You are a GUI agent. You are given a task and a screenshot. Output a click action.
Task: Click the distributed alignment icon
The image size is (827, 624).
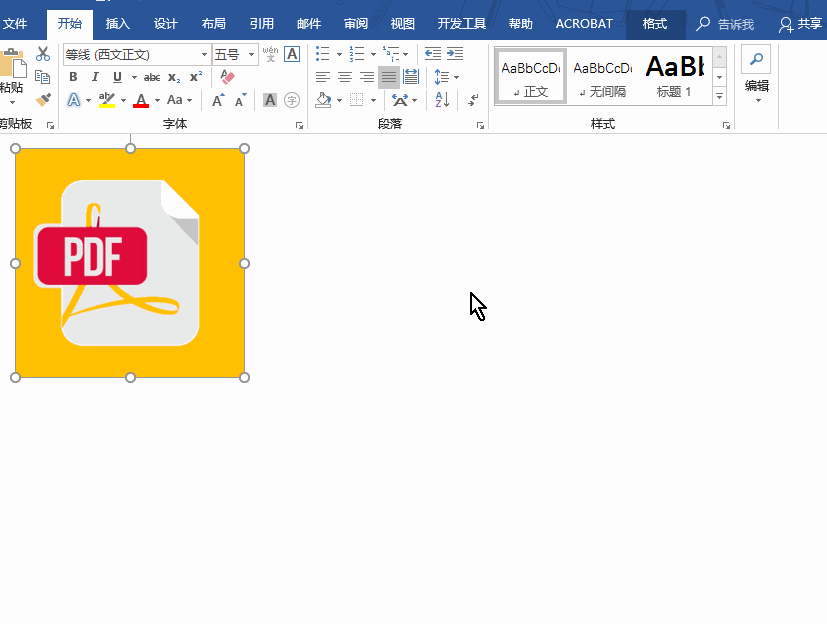tap(411, 77)
